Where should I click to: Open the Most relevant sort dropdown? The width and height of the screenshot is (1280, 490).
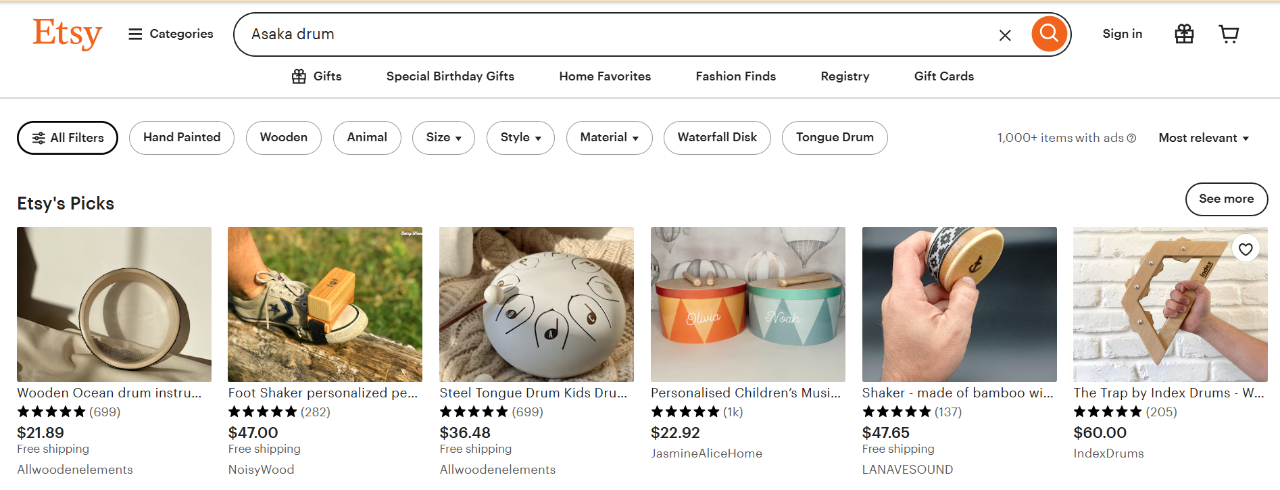click(x=1204, y=138)
